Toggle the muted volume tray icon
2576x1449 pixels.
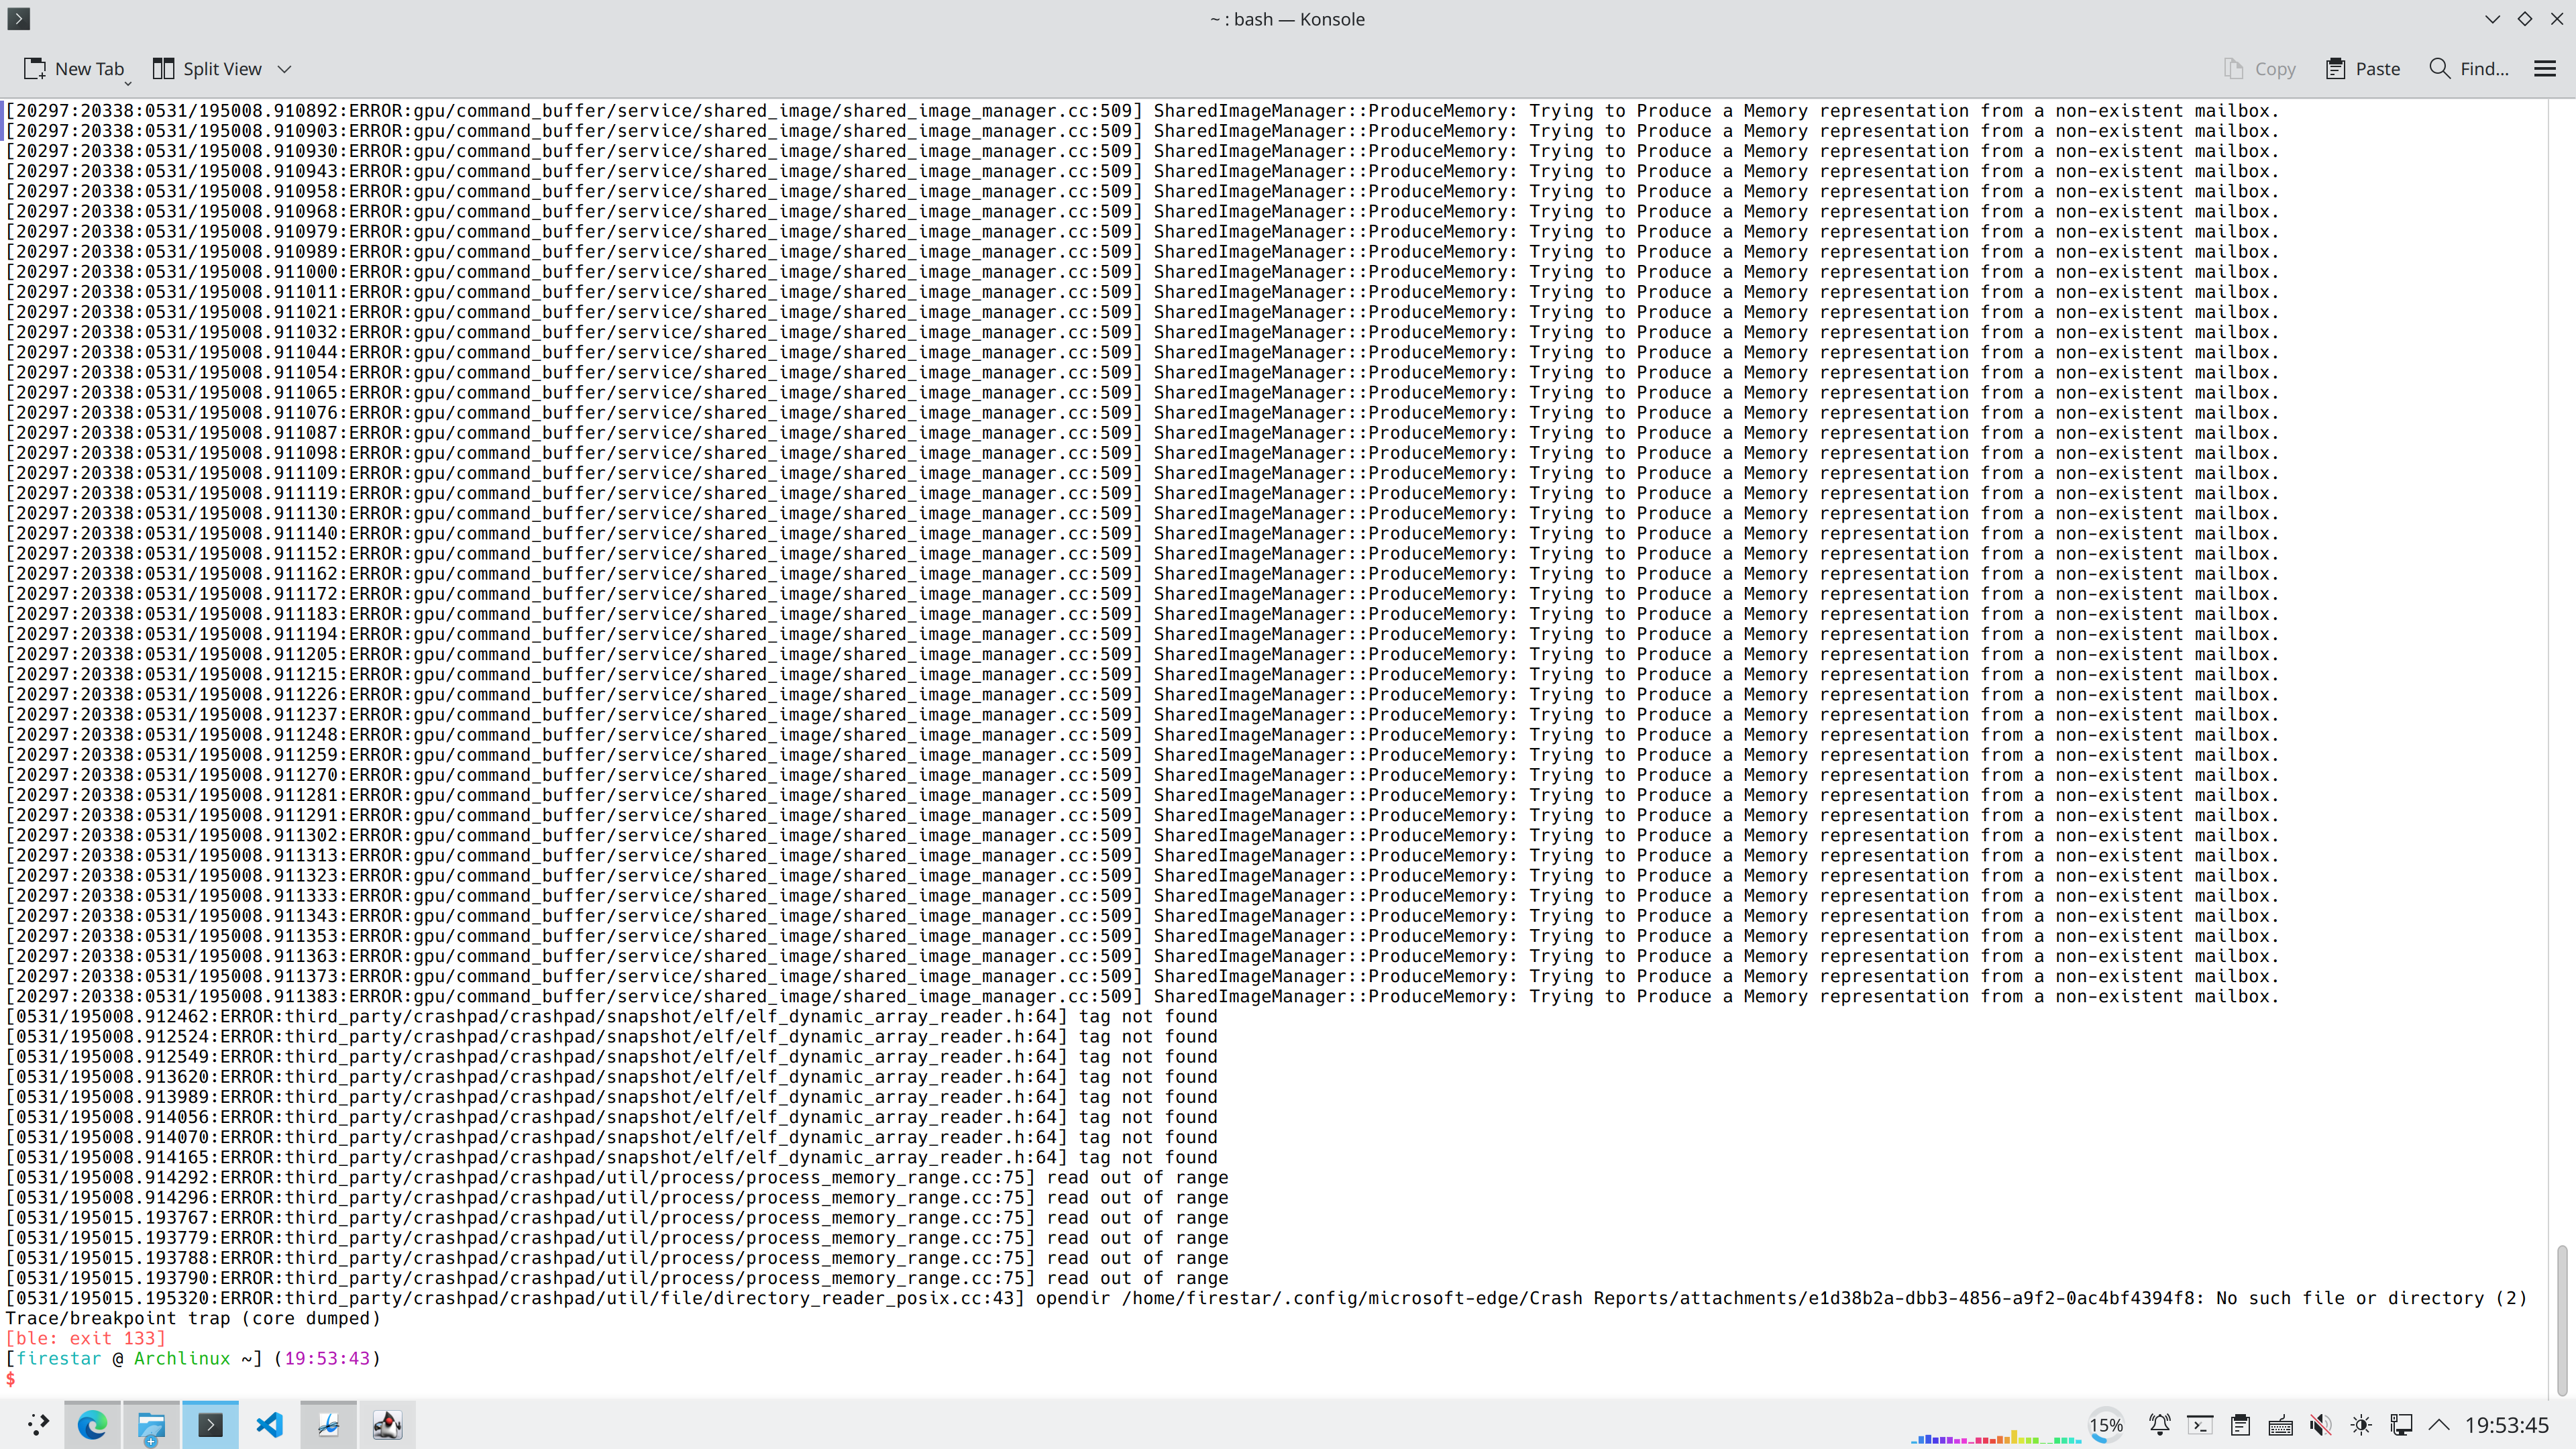[x=2321, y=1425]
